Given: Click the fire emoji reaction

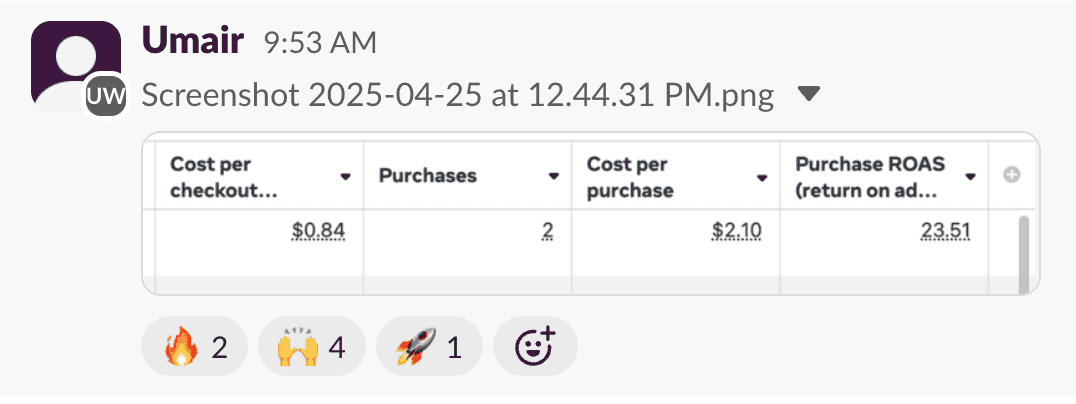Looking at the screenshot, I should 195,347.
